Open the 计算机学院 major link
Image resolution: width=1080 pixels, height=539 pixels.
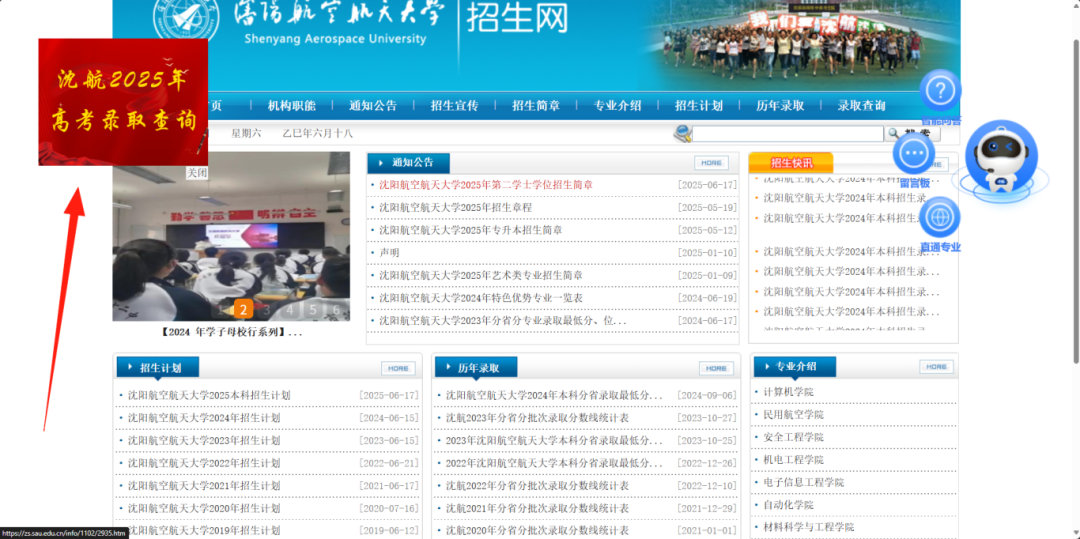point(788,392)
